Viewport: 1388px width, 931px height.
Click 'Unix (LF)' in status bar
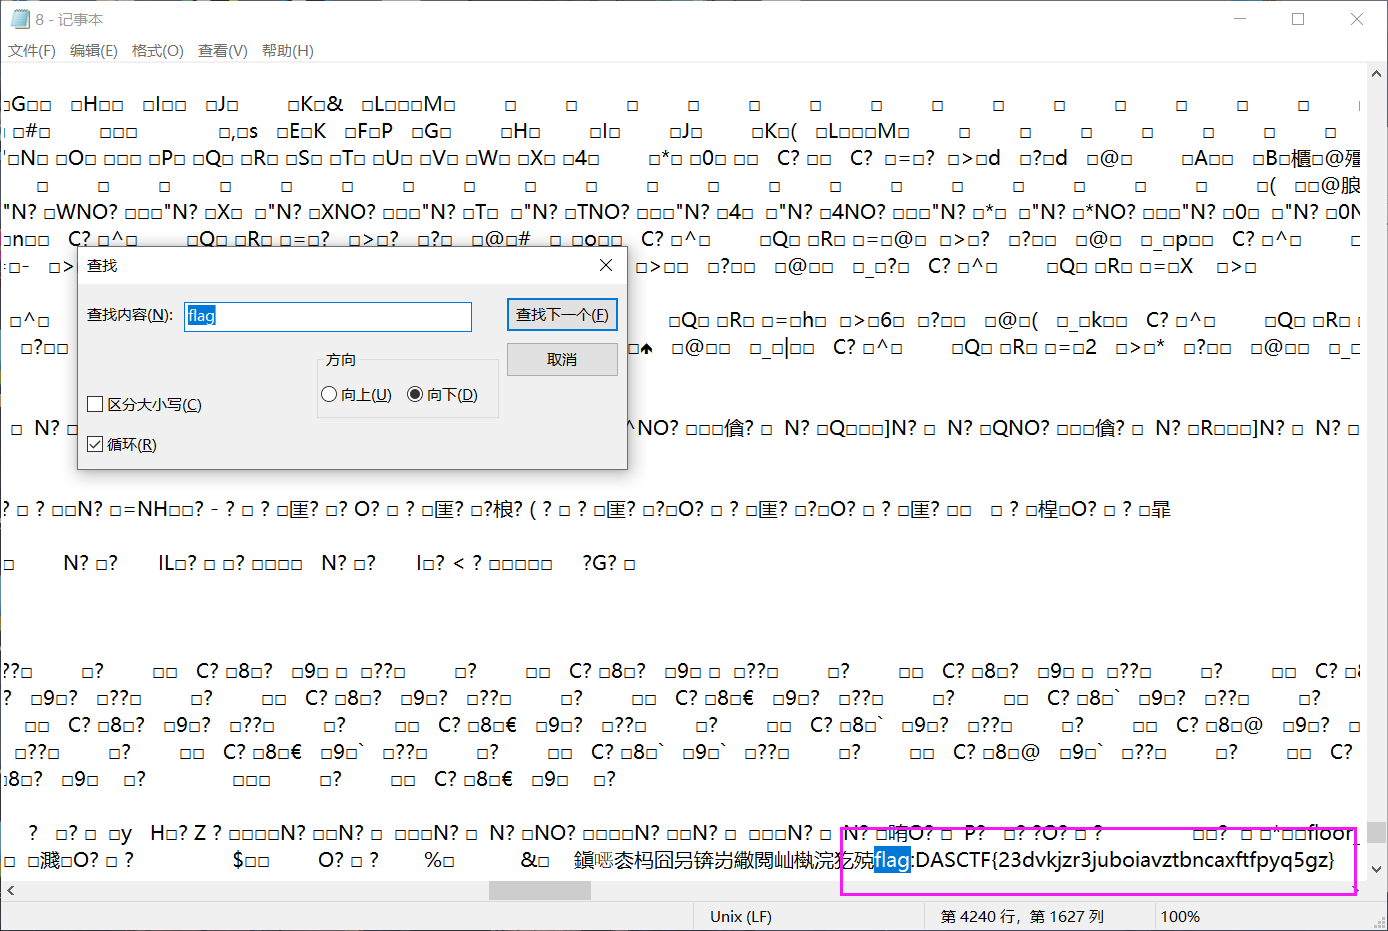(x=741, y=916)
